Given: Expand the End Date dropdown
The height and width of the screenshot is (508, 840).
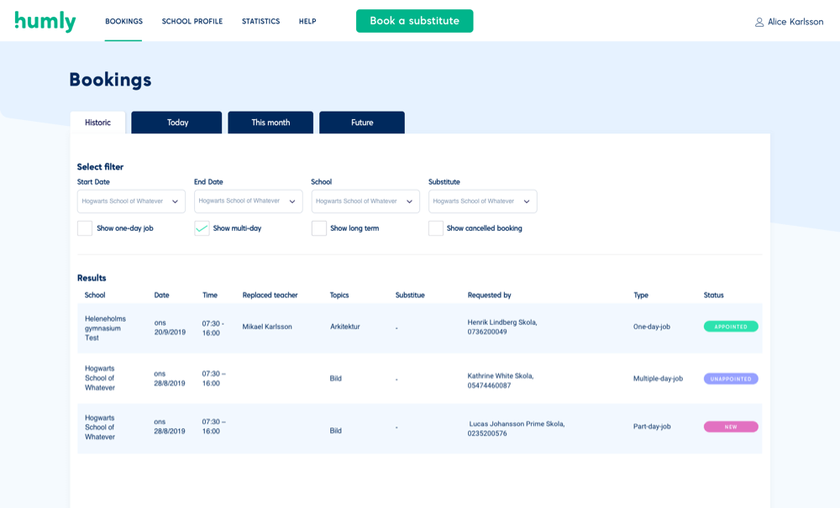Looking at the screenshot, I should pyautogui.click(x=248, y=201).
